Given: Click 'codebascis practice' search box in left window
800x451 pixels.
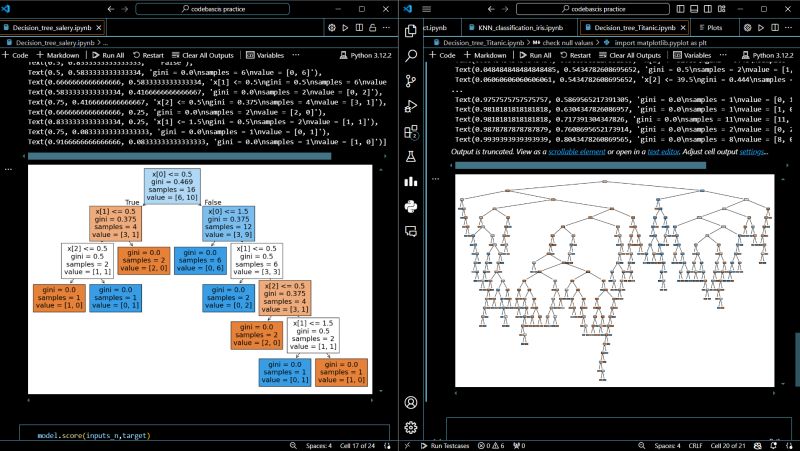Looking at the screenshot, I should 213,9.
